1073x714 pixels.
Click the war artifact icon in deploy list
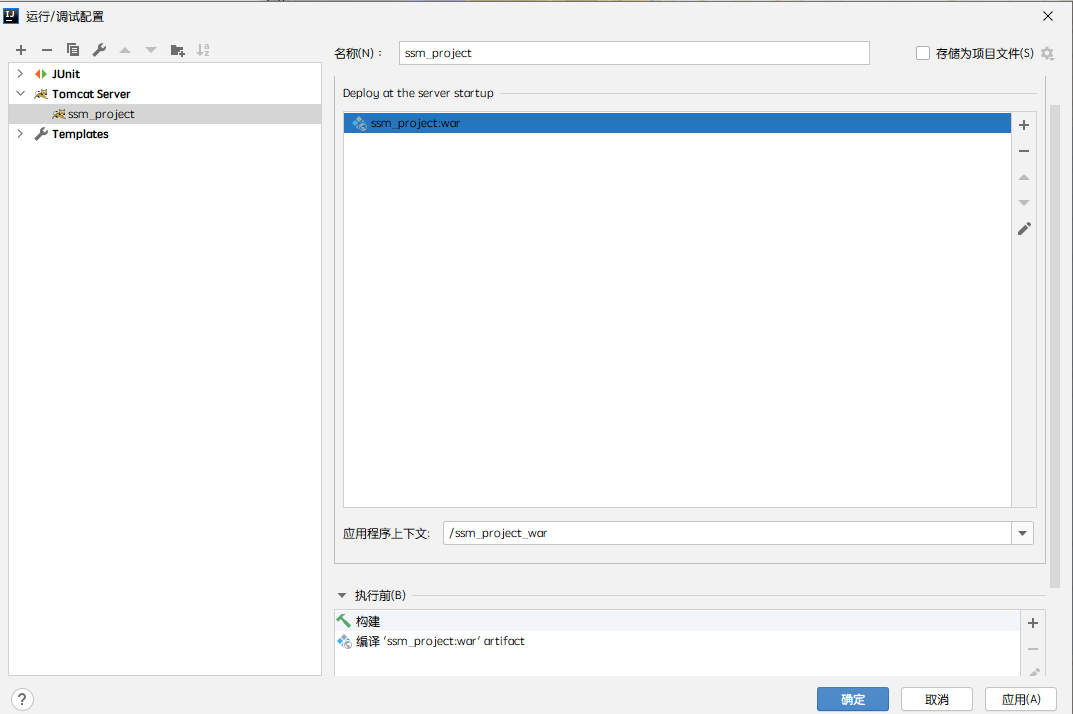click(359, 123)
